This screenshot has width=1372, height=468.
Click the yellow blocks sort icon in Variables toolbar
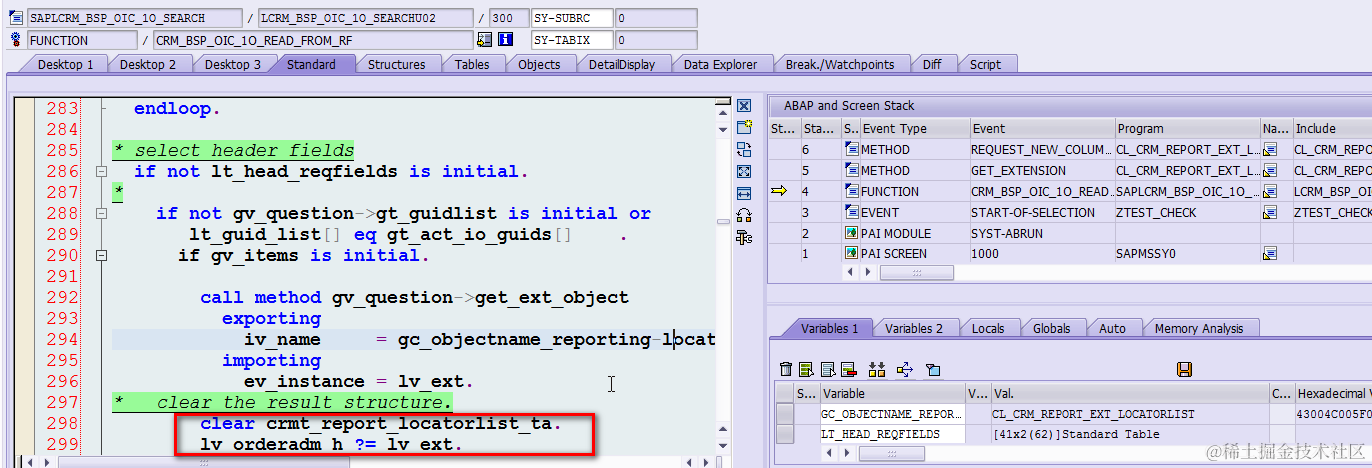pos(878,370)
